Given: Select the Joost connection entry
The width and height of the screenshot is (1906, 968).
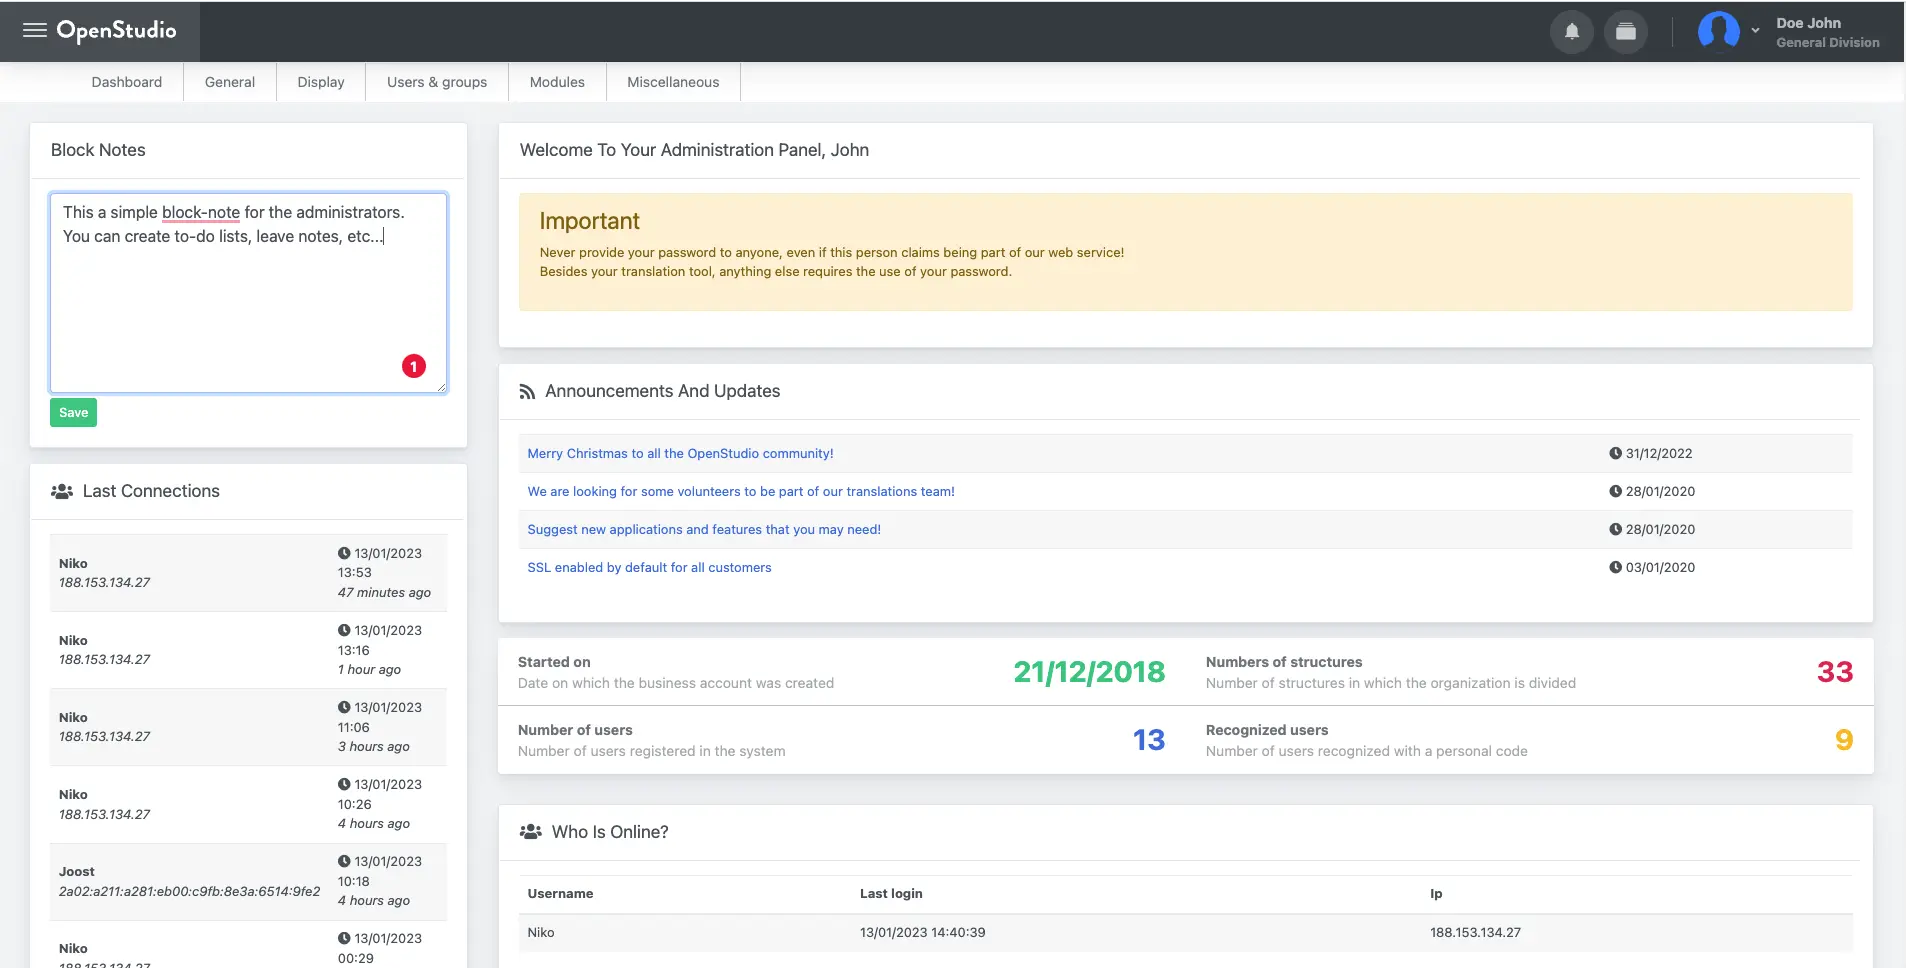Looking at the screenshot, I should click(248, 881).
